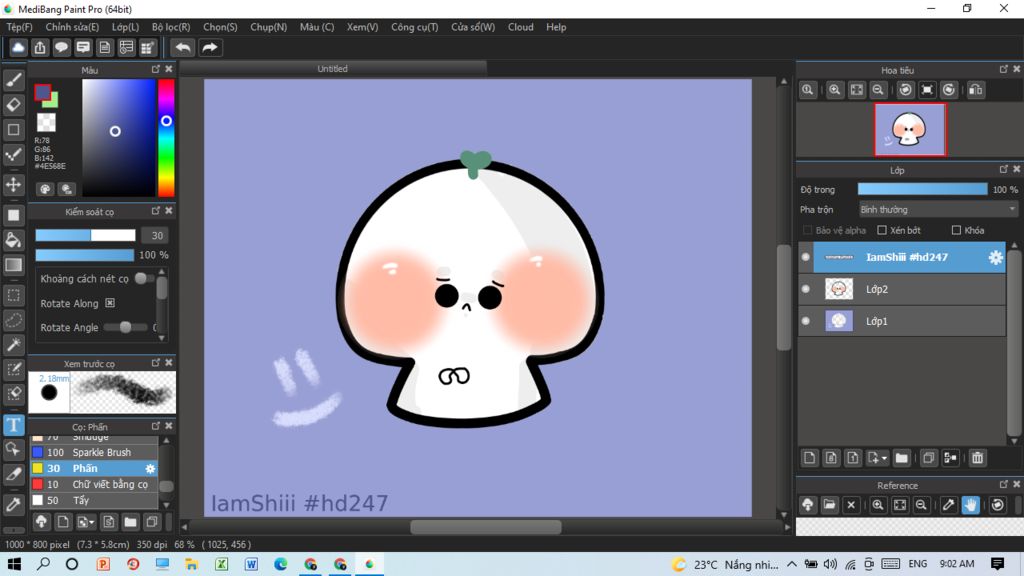Open the add layer dropdown arrow
1024x576 pixels.
[884, 458]
